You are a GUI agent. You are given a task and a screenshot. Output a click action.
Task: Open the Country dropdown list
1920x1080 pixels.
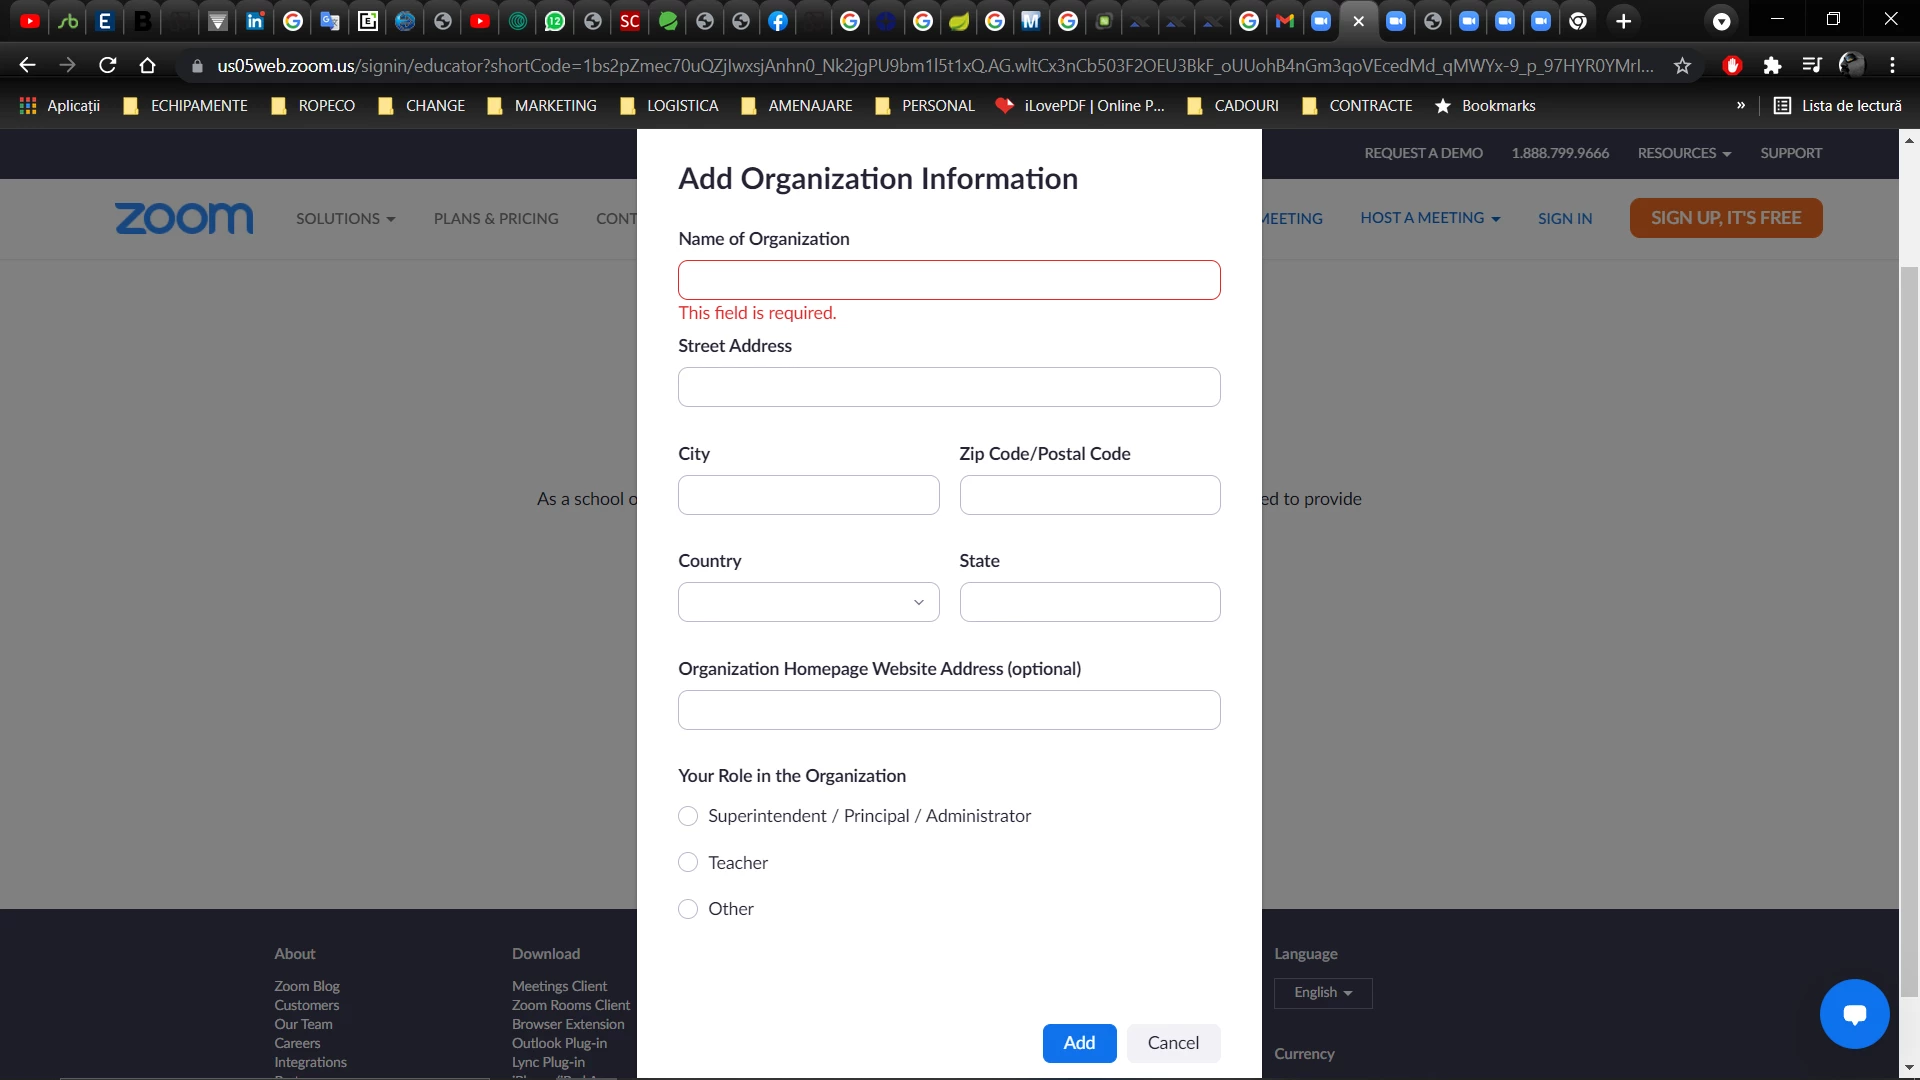tap(808, 602)
